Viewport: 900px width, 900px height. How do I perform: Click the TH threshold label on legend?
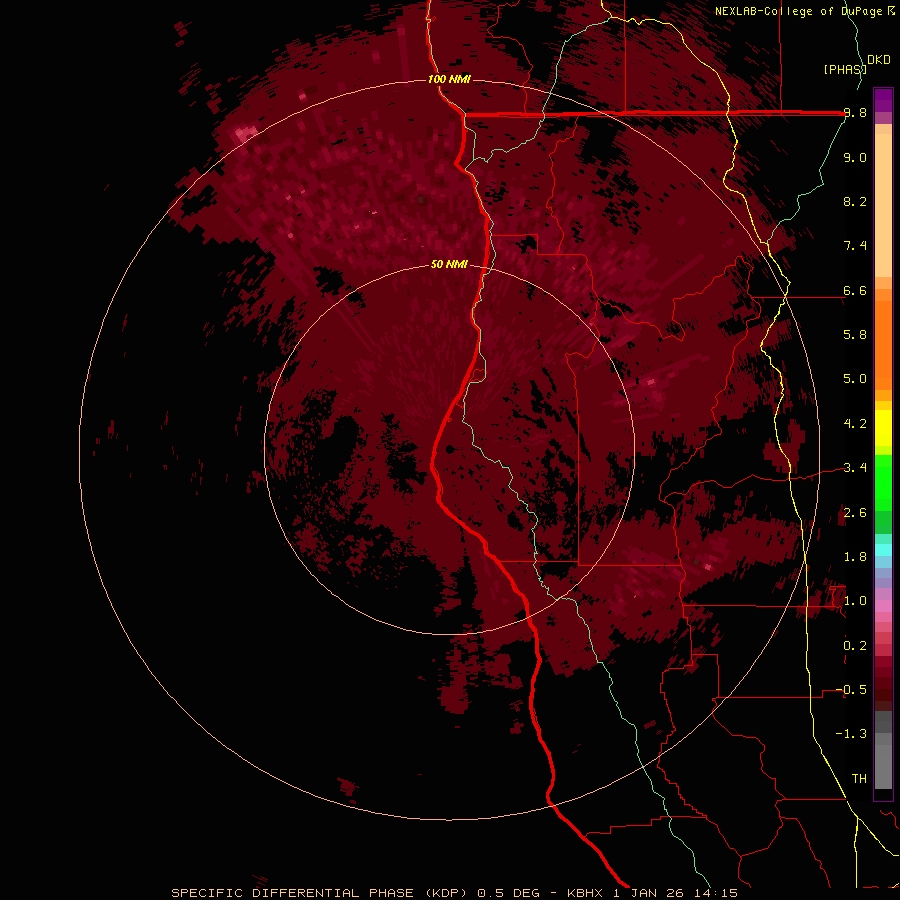[859, 779]
